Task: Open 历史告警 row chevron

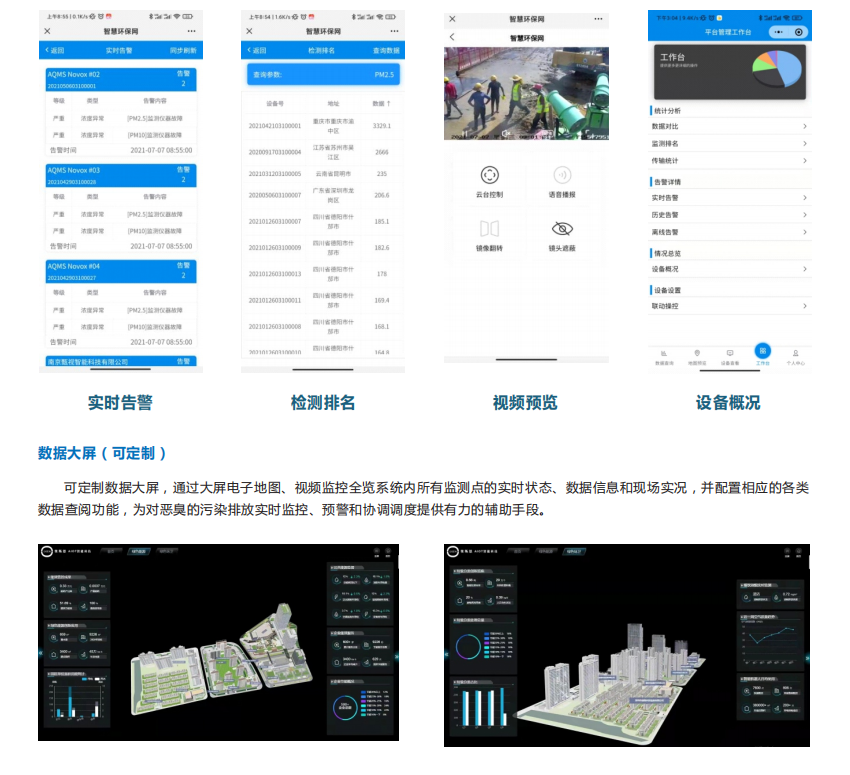Action: [x=804, y=215]
